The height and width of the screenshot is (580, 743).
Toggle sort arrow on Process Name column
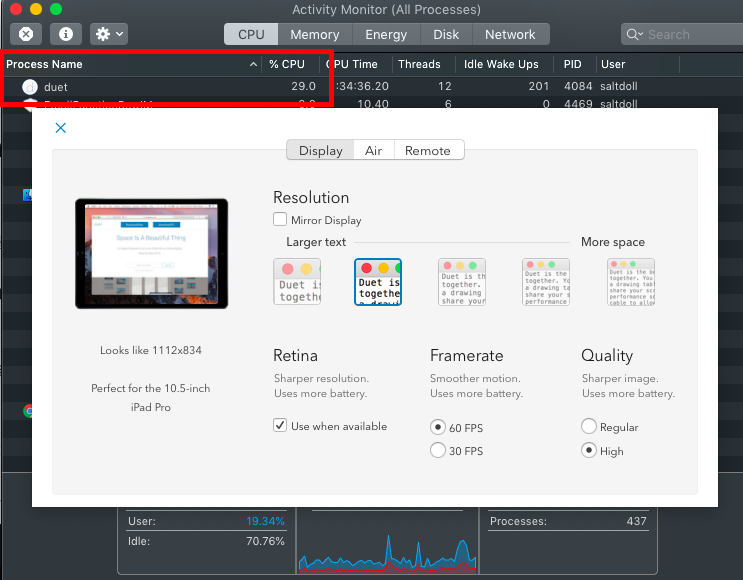click(254, 64)
